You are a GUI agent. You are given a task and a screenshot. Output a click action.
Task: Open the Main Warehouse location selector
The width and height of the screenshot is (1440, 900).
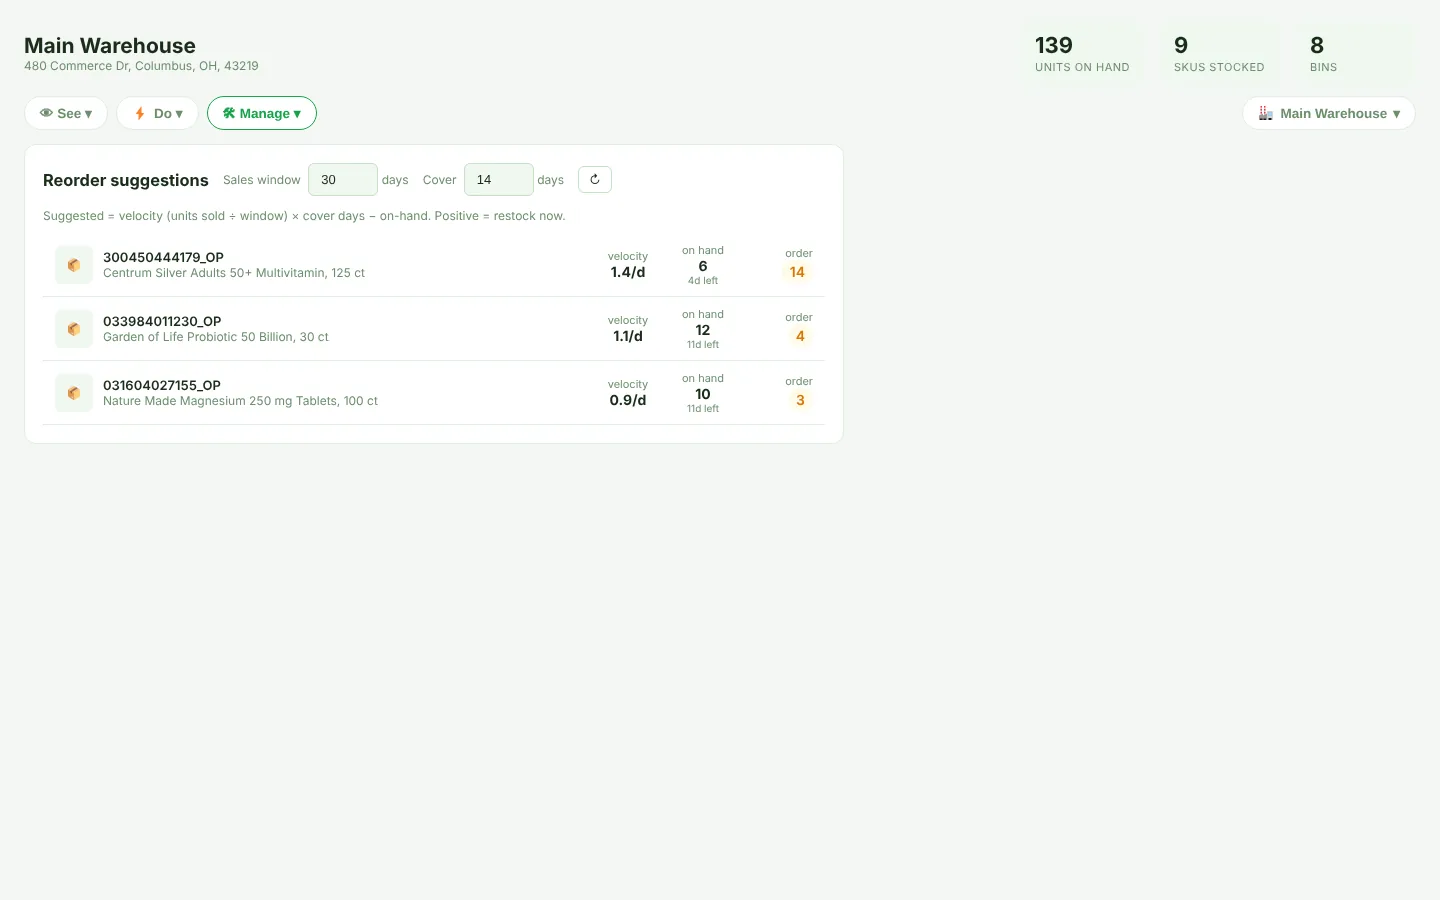[1329, 113]
